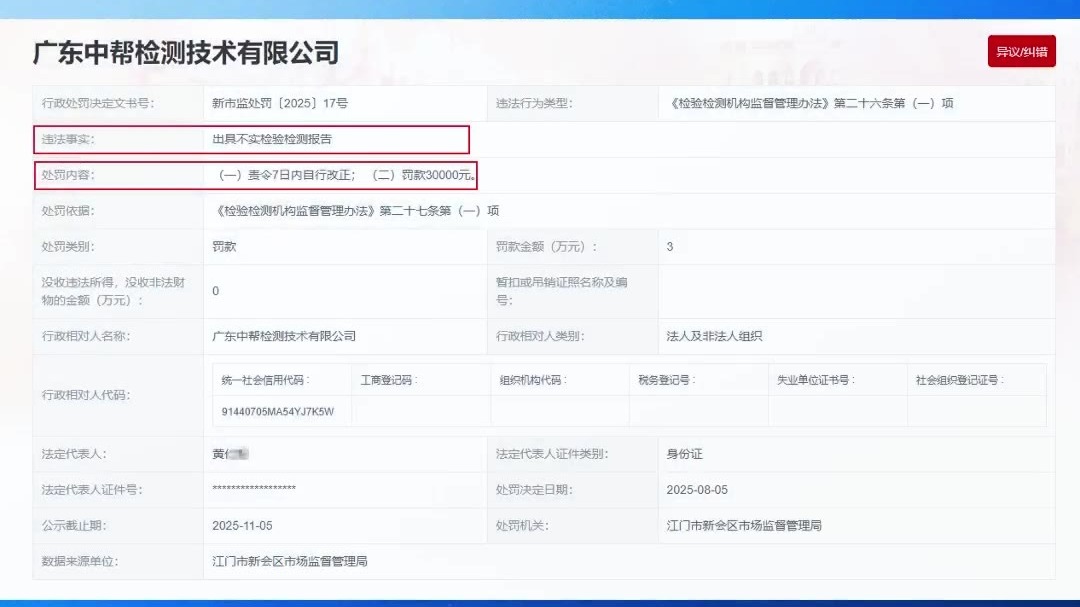Click the 法定代表人证件类别 label
This screenshot has height=607, width=1080.
[552, 454]
